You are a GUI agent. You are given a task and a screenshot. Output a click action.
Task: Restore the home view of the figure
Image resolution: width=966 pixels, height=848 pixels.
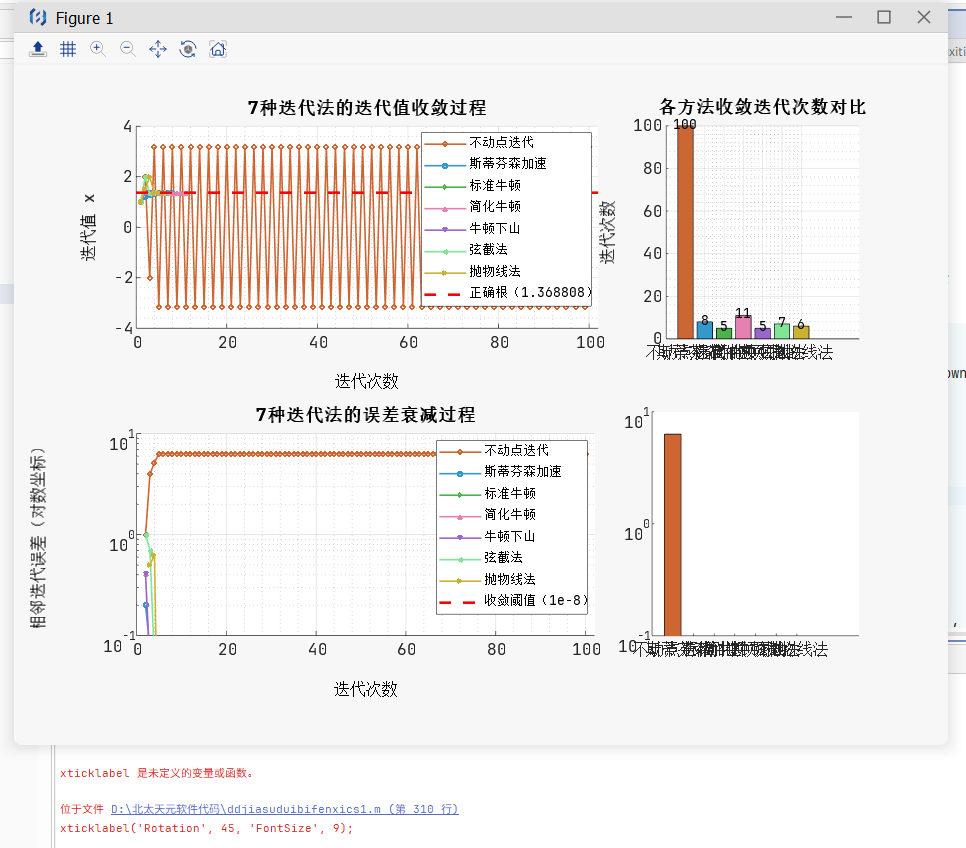point(217,49)
